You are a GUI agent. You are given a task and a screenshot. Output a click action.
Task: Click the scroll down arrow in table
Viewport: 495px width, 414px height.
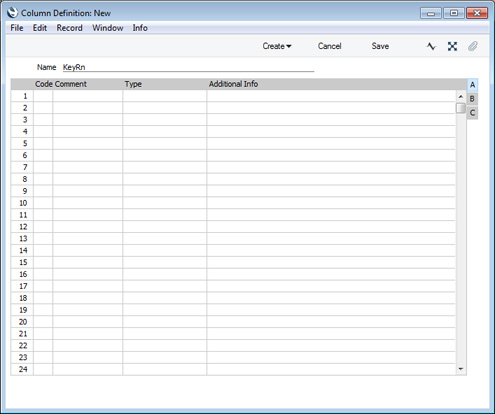[x=461, y=369]
